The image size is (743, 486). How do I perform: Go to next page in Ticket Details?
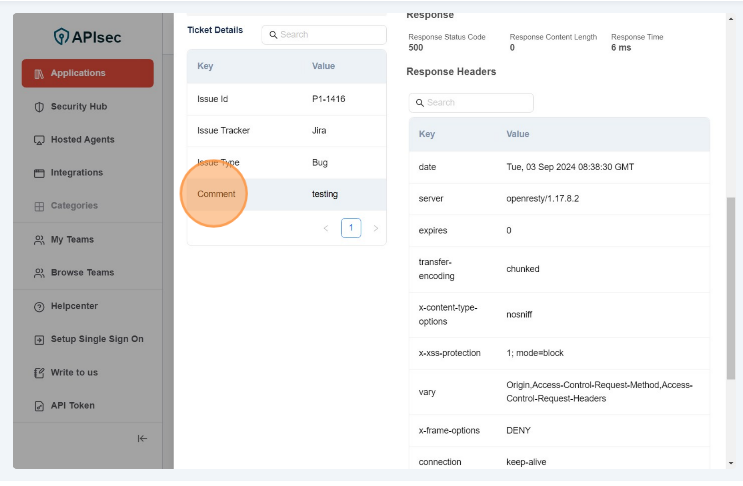[x=376, y=228]
